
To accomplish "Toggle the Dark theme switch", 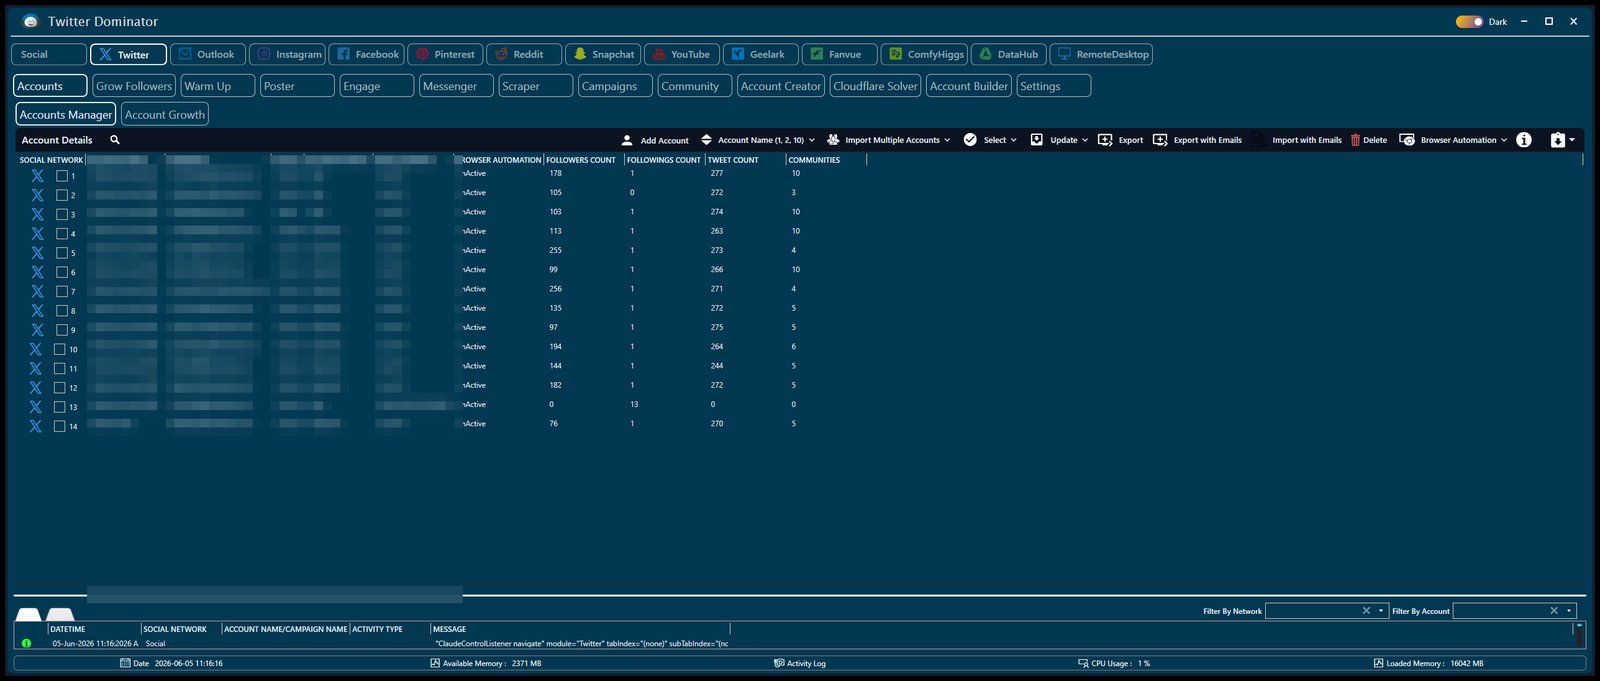I will 1469,21.
